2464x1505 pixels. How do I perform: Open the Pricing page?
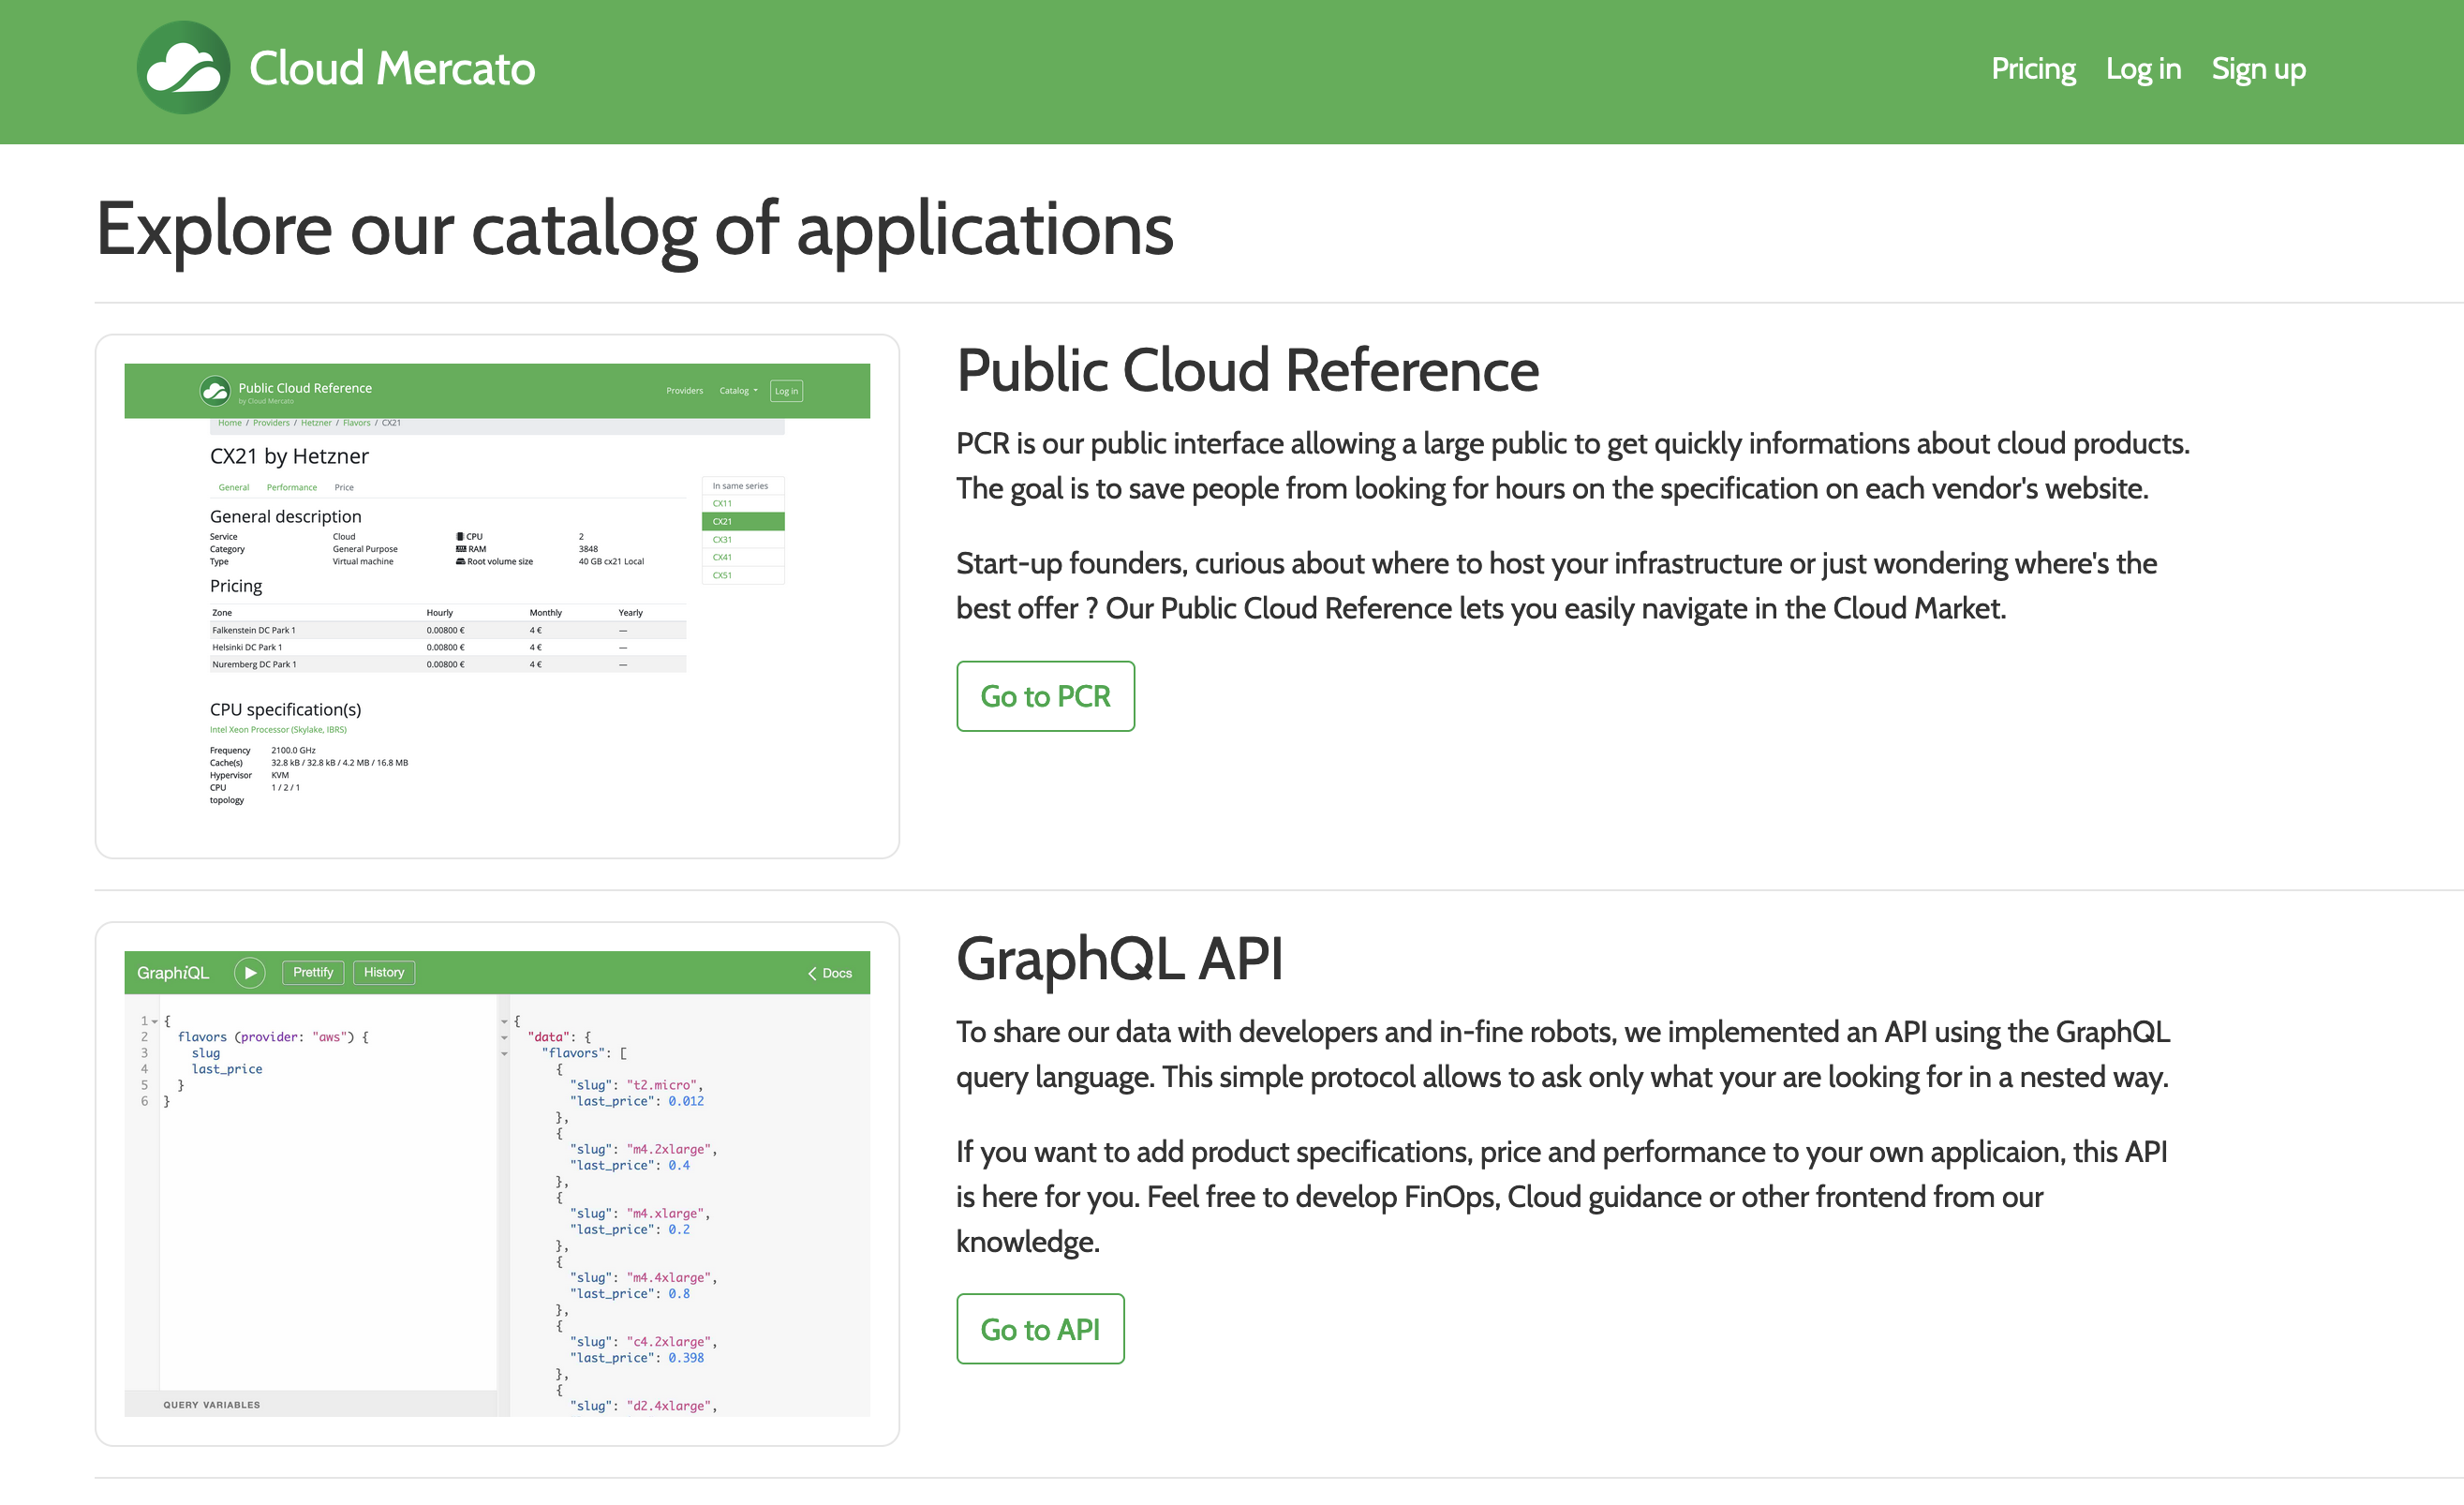2033,68
